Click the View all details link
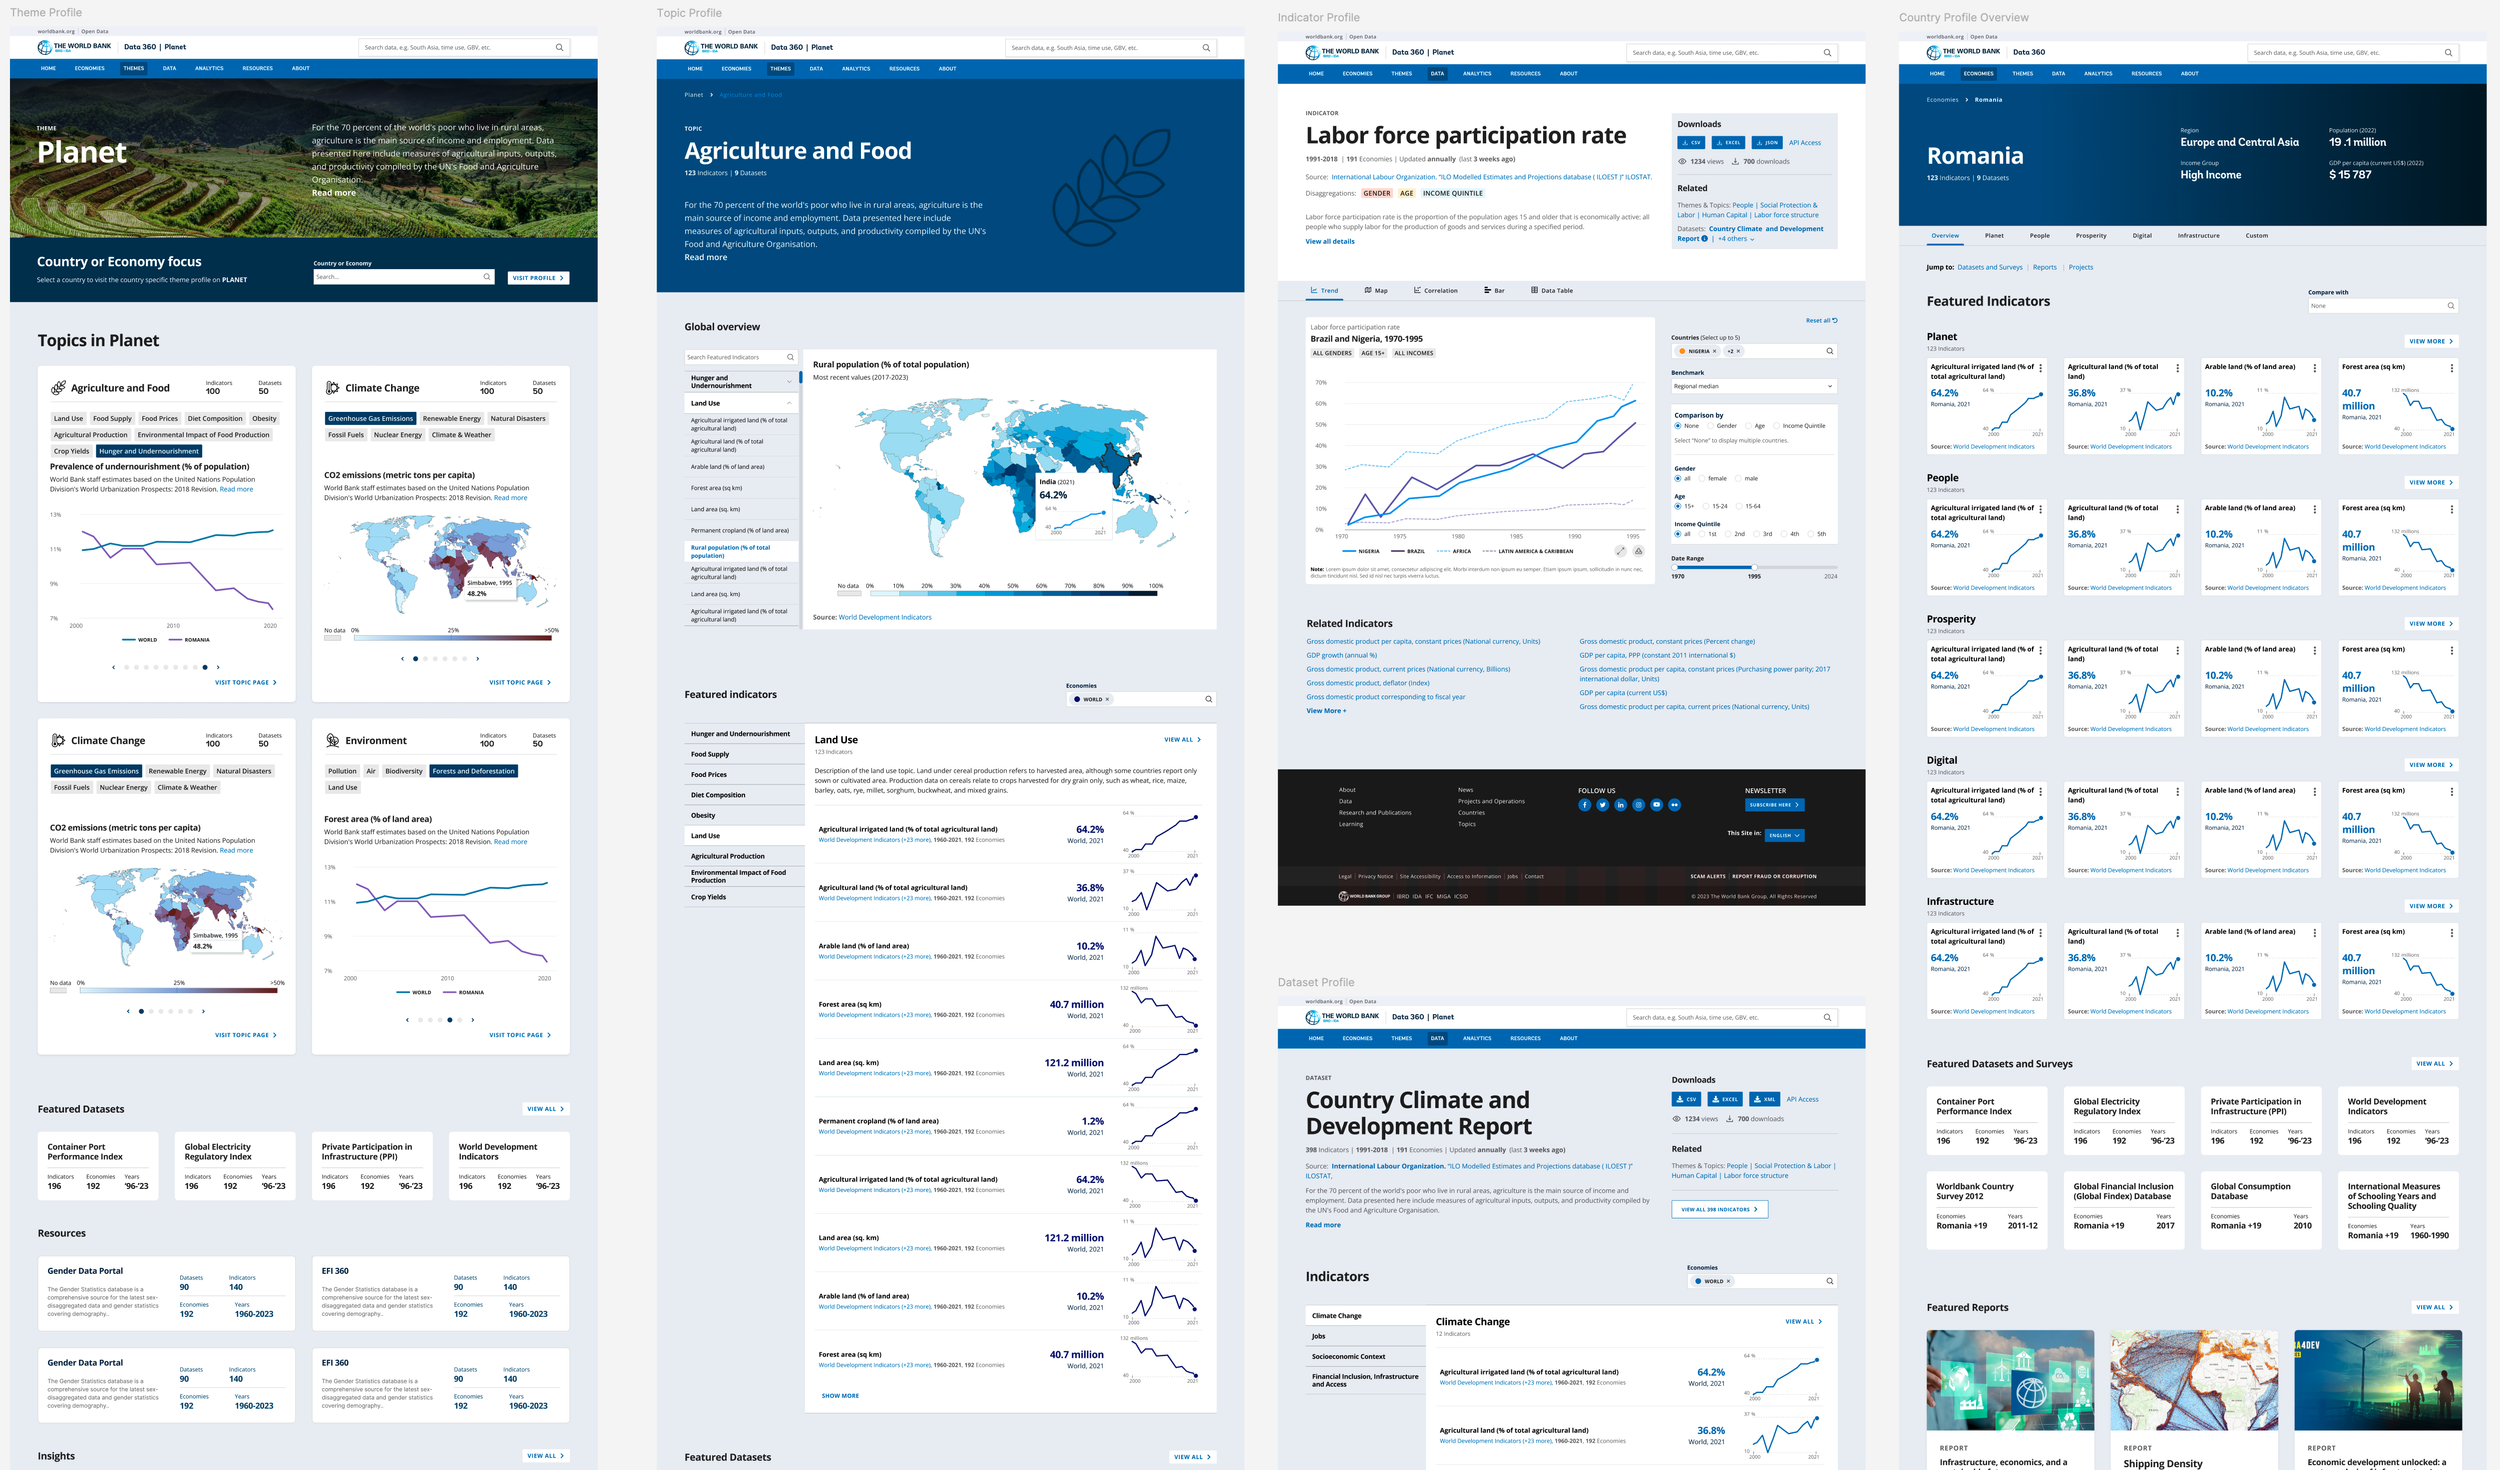This screenshot has width=2500, height=1470. point(1329,241)
